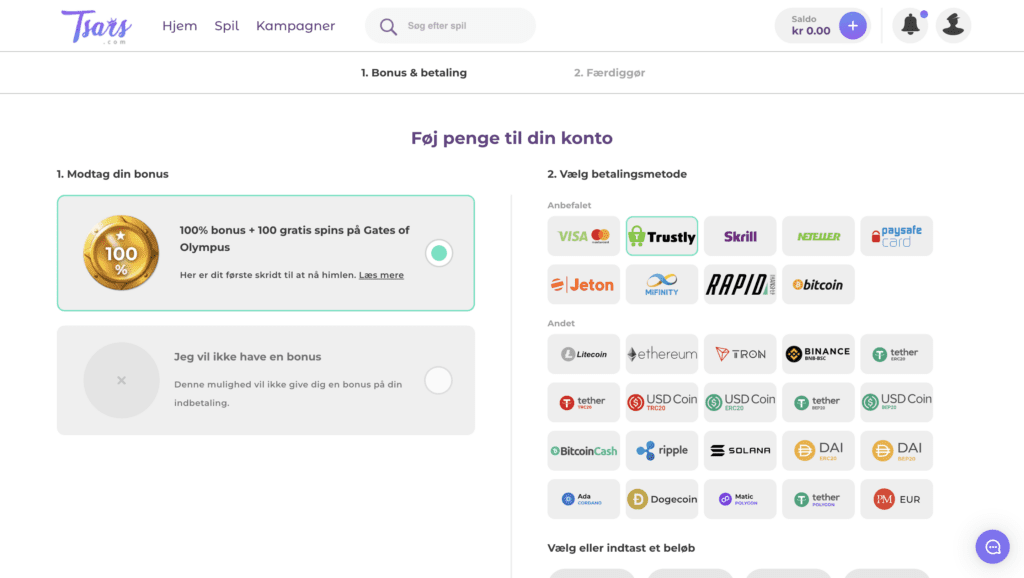This screenshot has height=578, width=1024.
Task: Click the Jeg vil ikke have en bonus text
Action: pyautogui.click(x=248, y=357)
